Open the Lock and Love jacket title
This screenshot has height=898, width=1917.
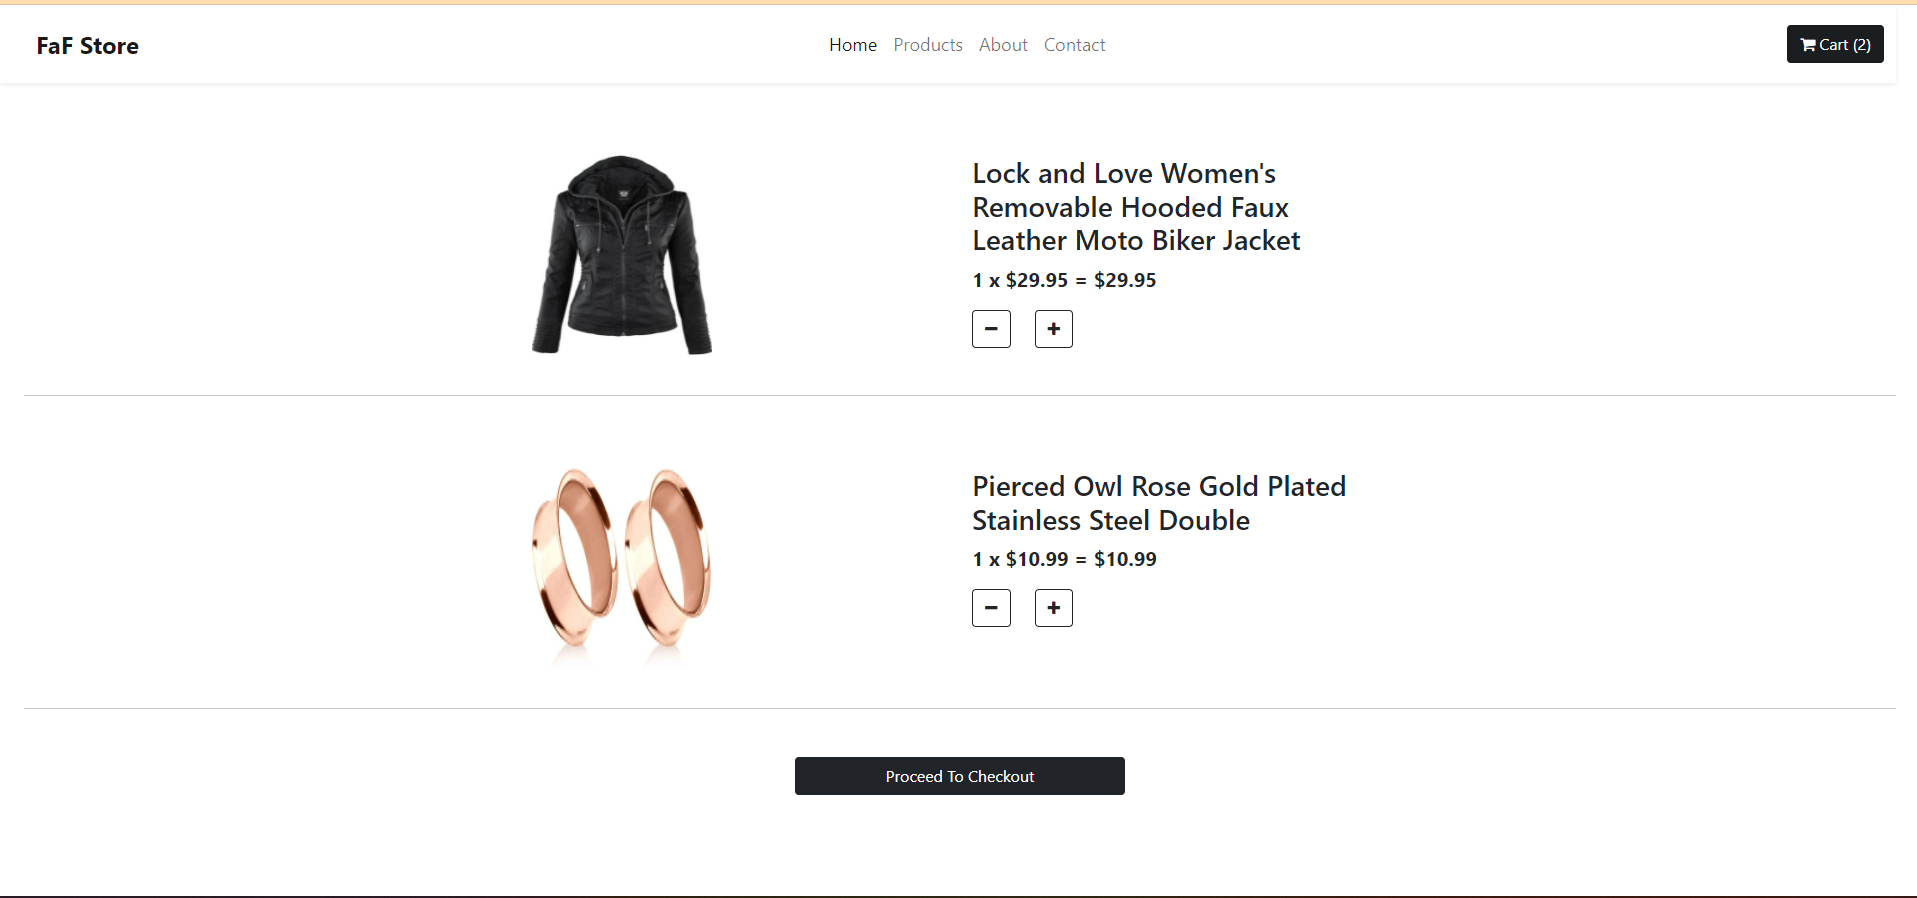[x=1136, y=207]
